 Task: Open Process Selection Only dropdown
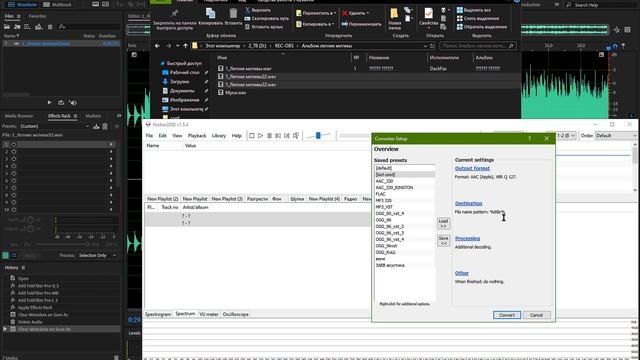coord(97,256)
